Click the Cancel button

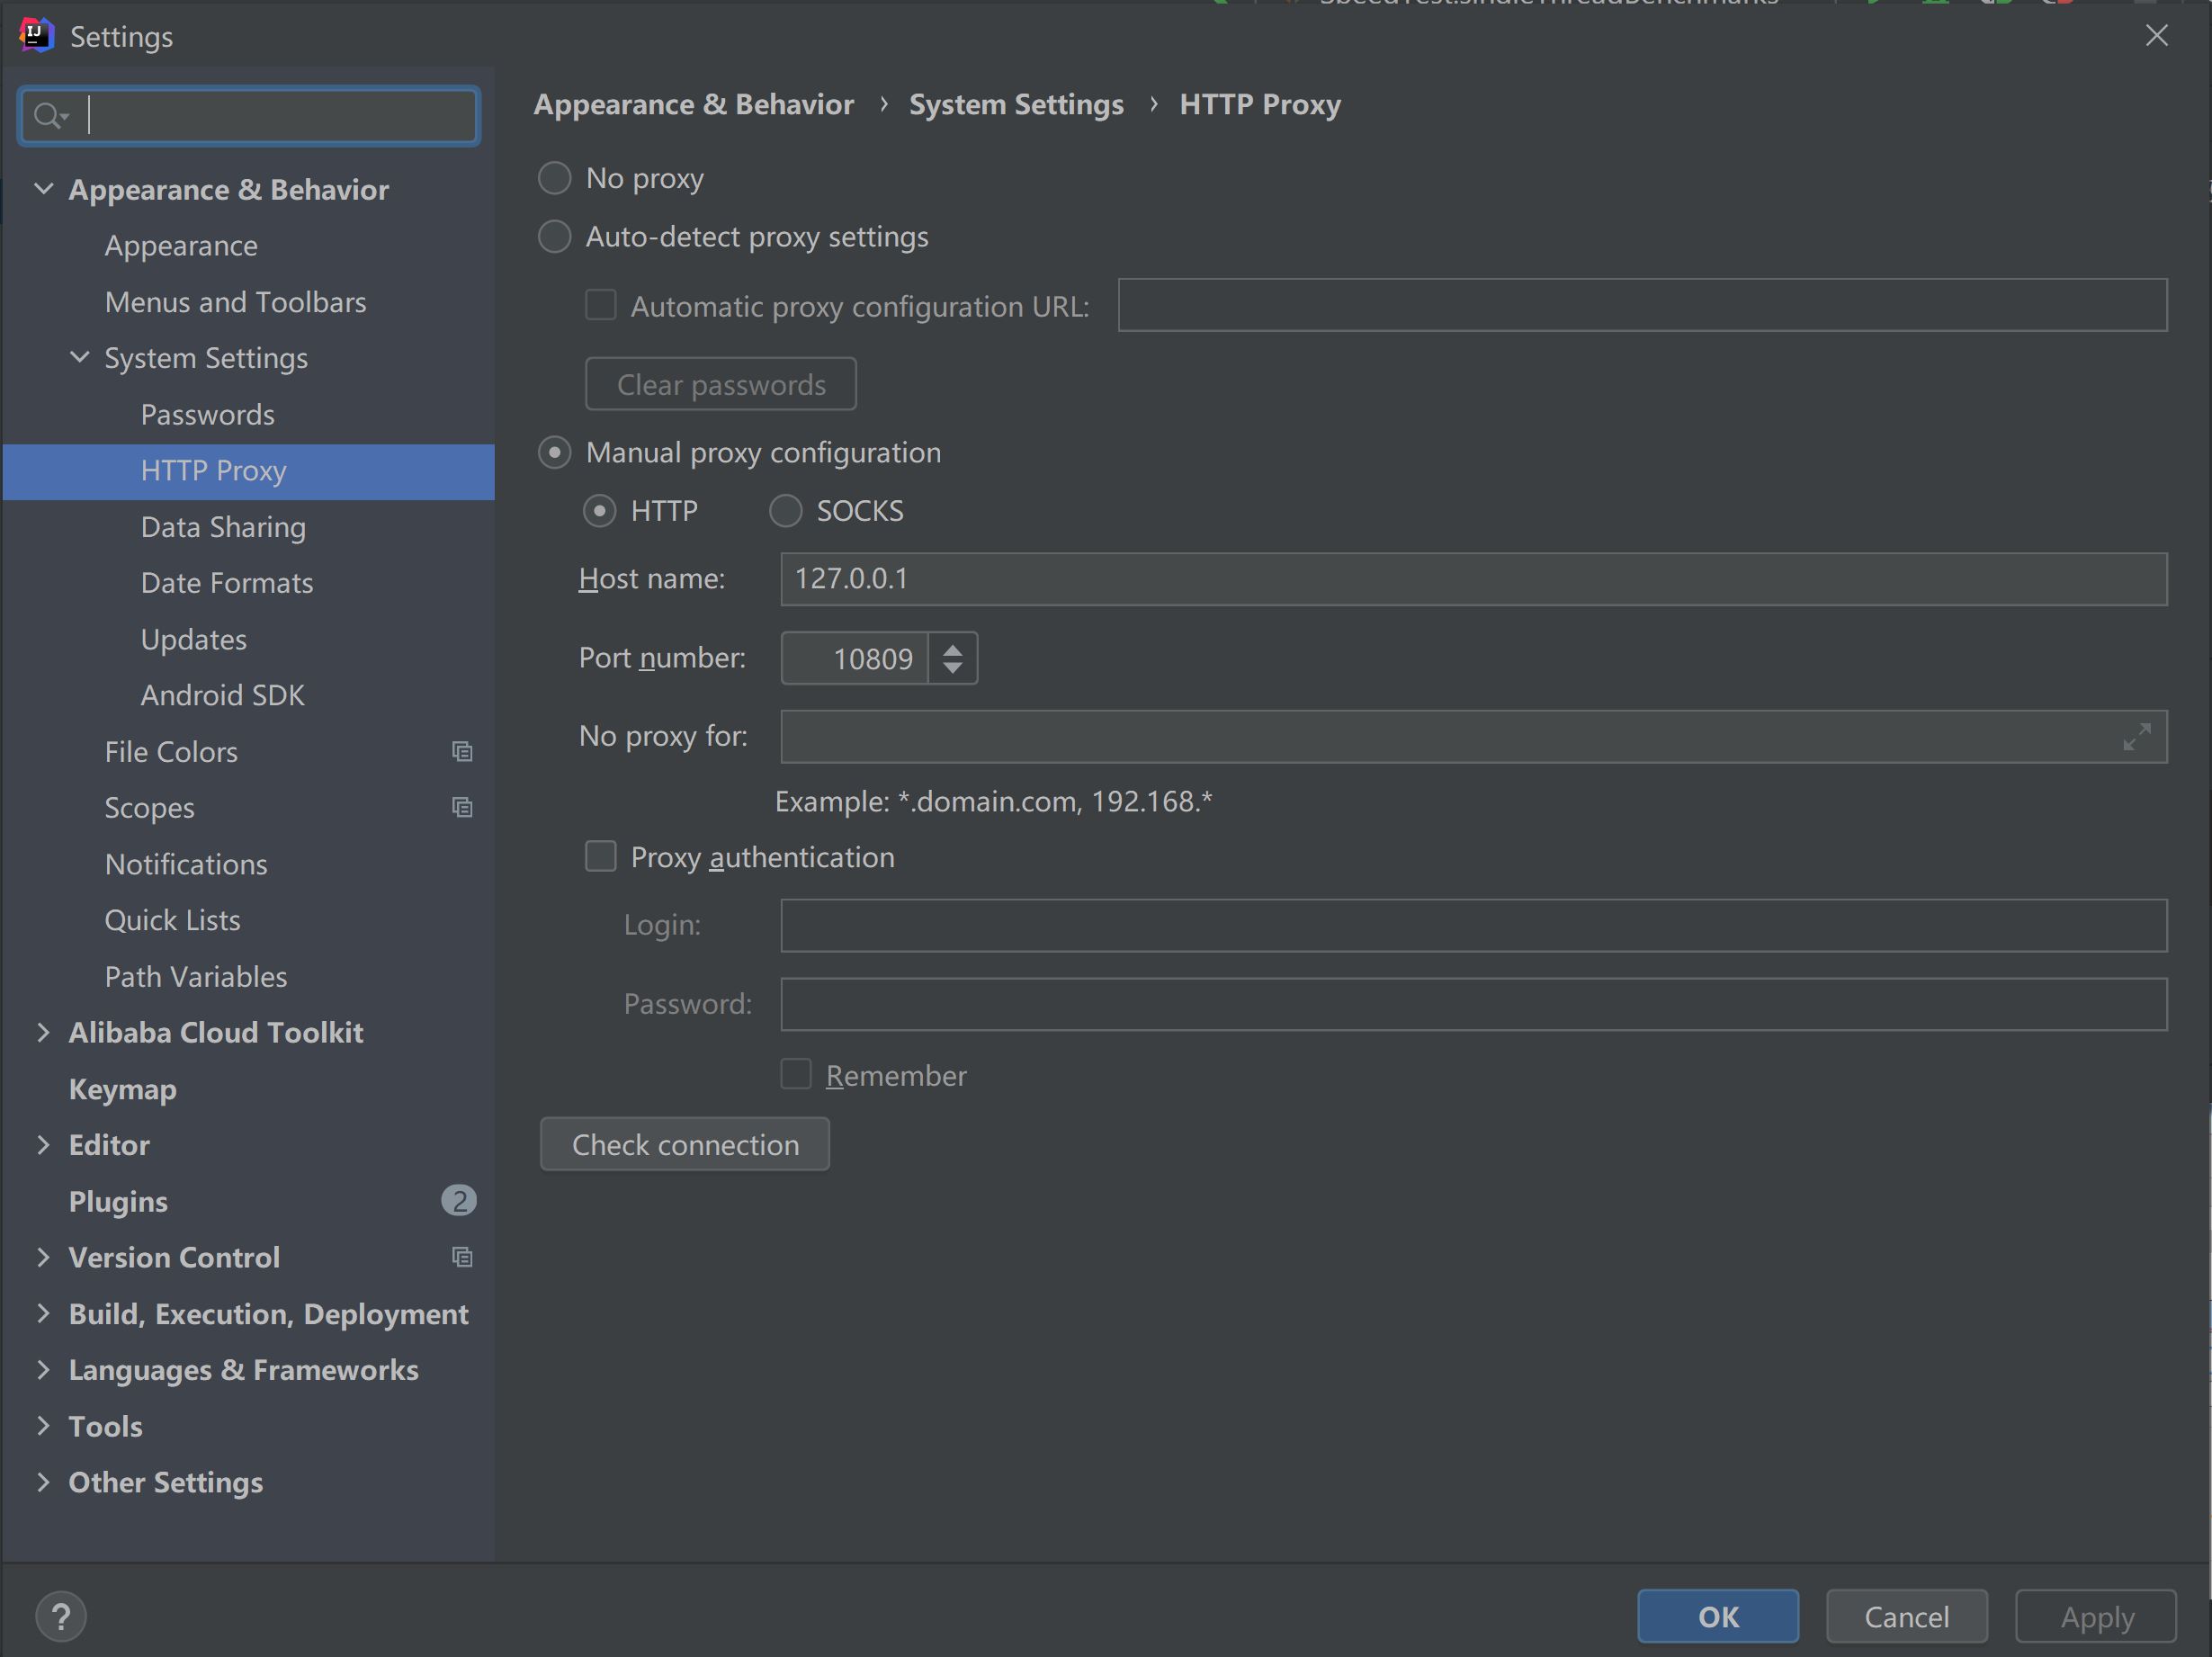pos(1907,1616)
